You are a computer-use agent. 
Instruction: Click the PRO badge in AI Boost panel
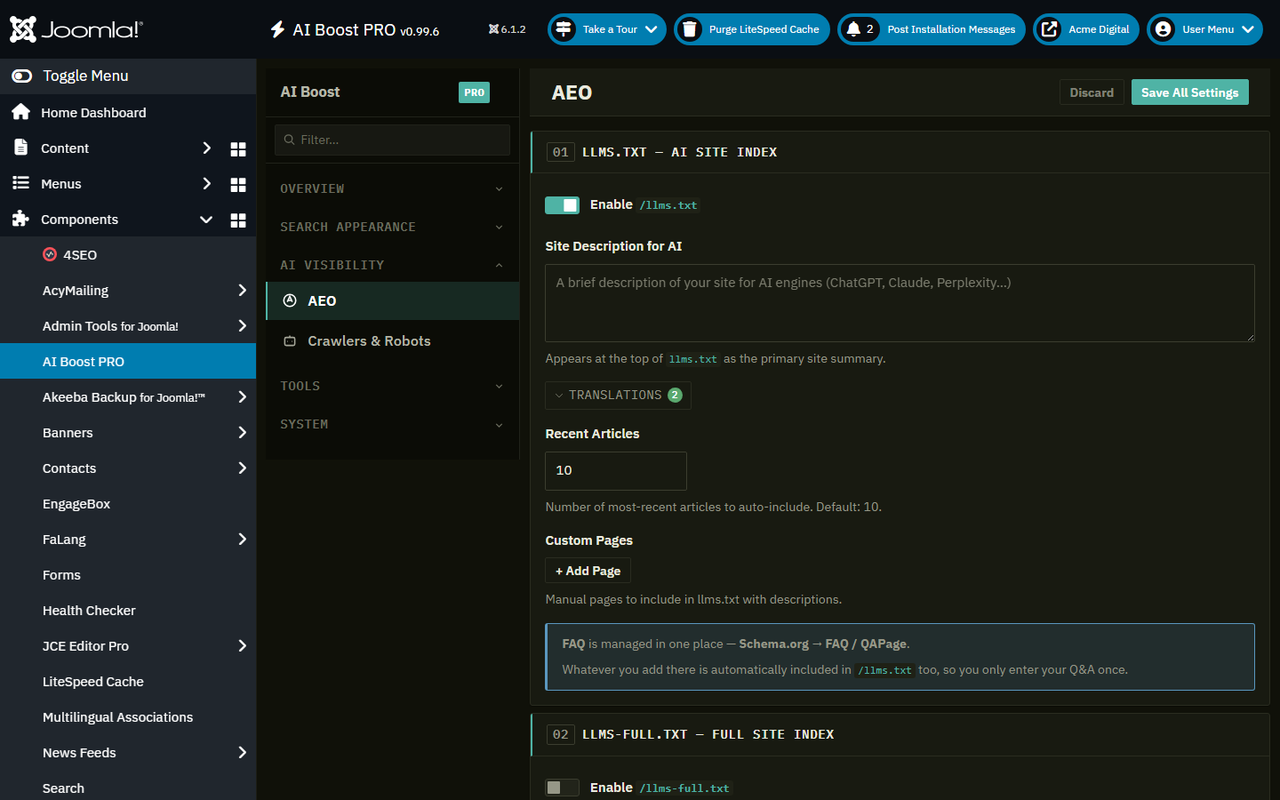pos(474,92)
